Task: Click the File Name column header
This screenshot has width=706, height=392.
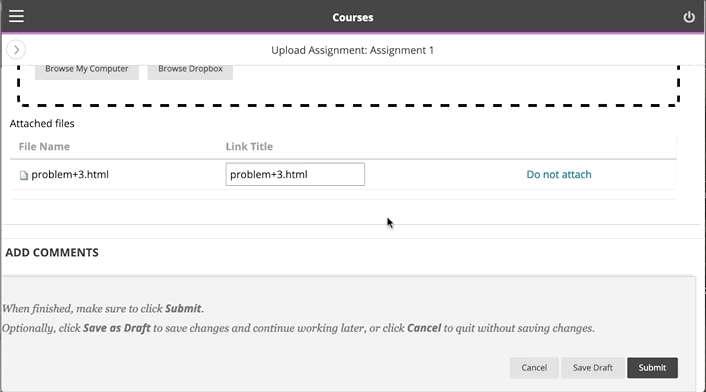Action: pos(44,146)
